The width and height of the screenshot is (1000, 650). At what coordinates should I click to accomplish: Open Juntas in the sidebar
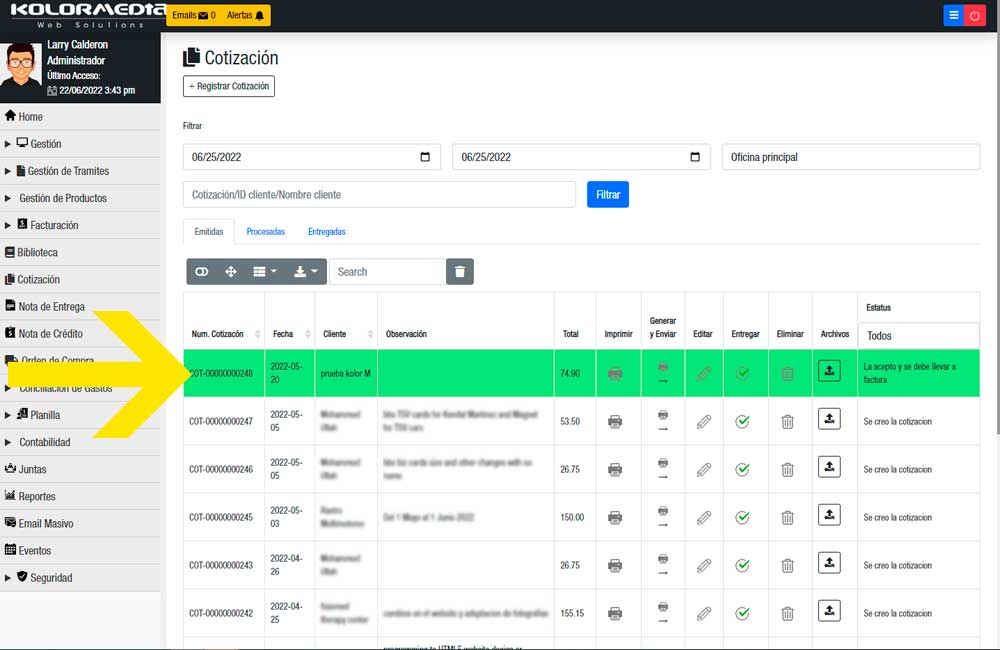point(80,469)
